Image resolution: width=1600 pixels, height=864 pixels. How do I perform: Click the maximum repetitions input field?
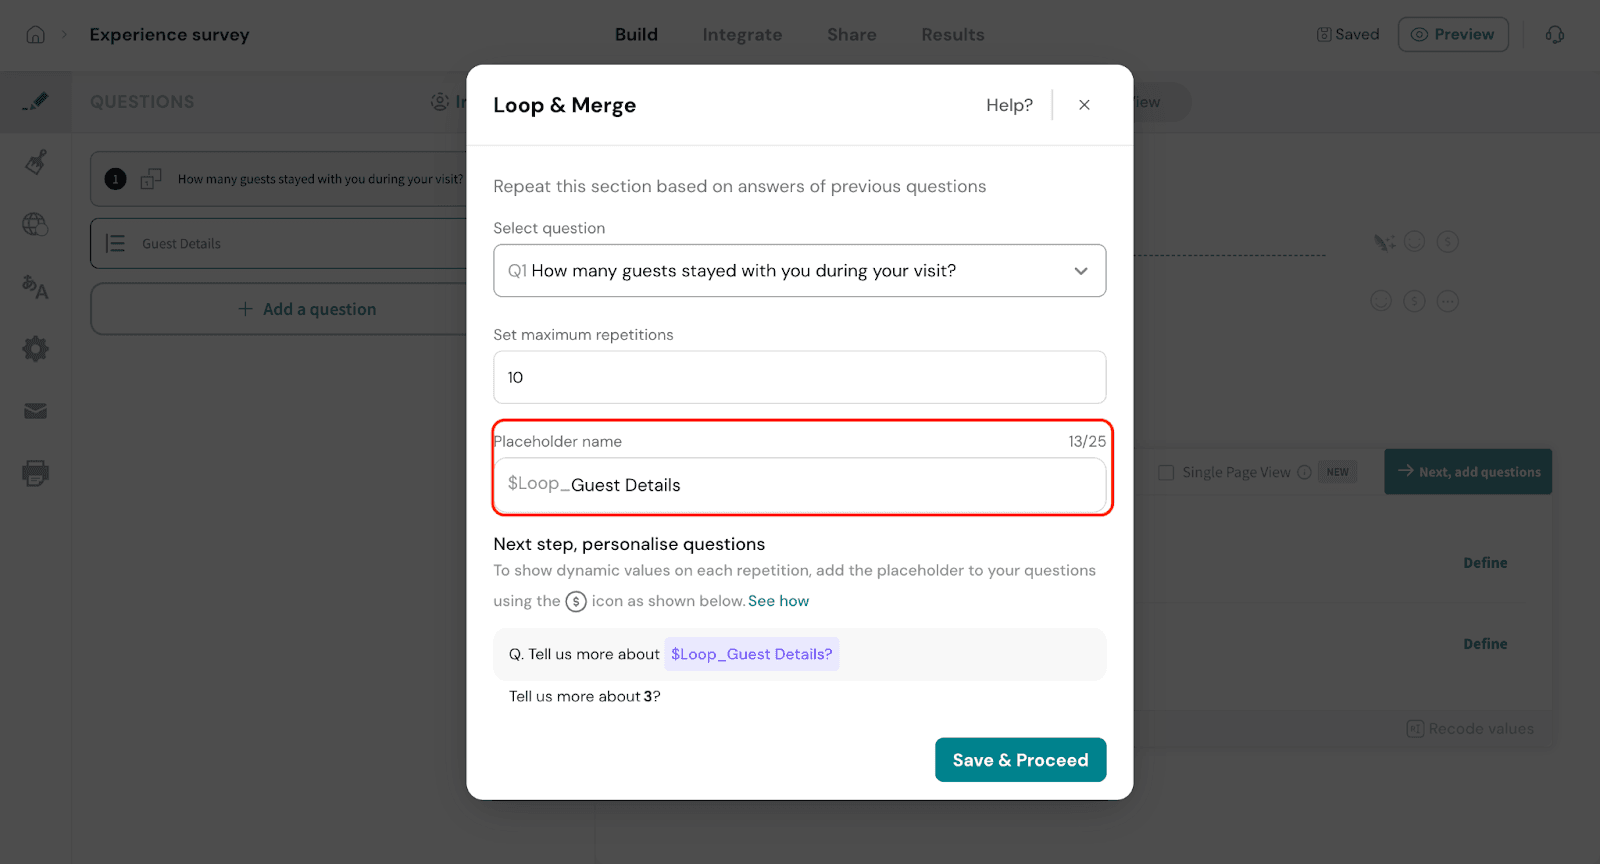pyautogui.click(x=799, y=377)
